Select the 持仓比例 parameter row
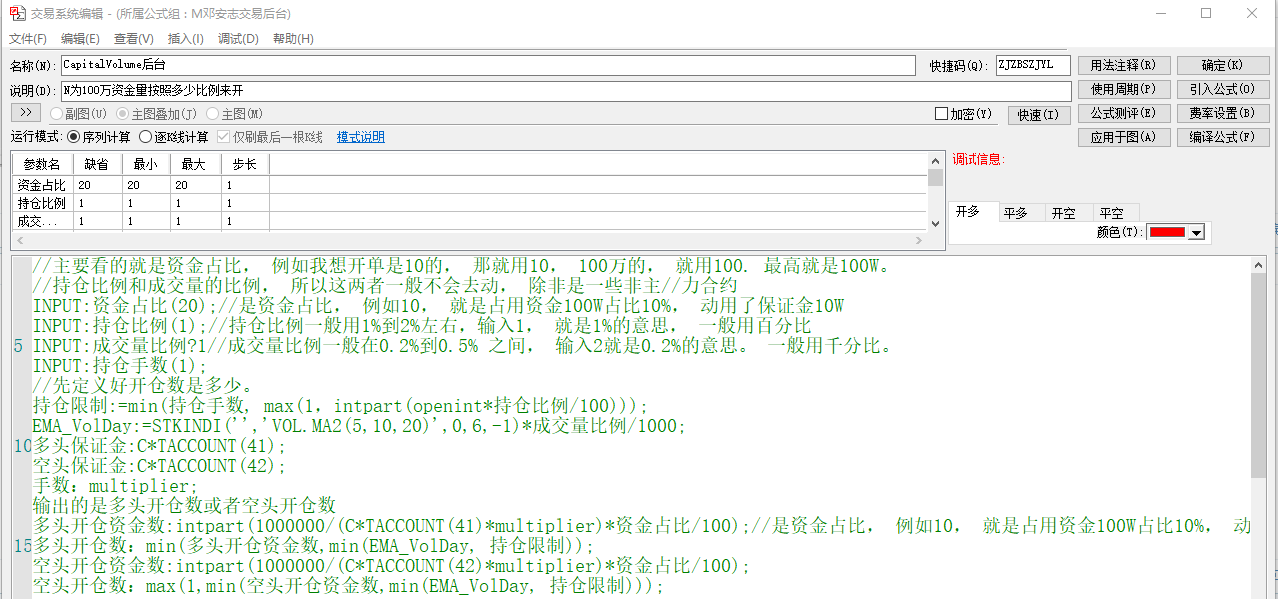 pyautogui.click(x=470, y=203)
